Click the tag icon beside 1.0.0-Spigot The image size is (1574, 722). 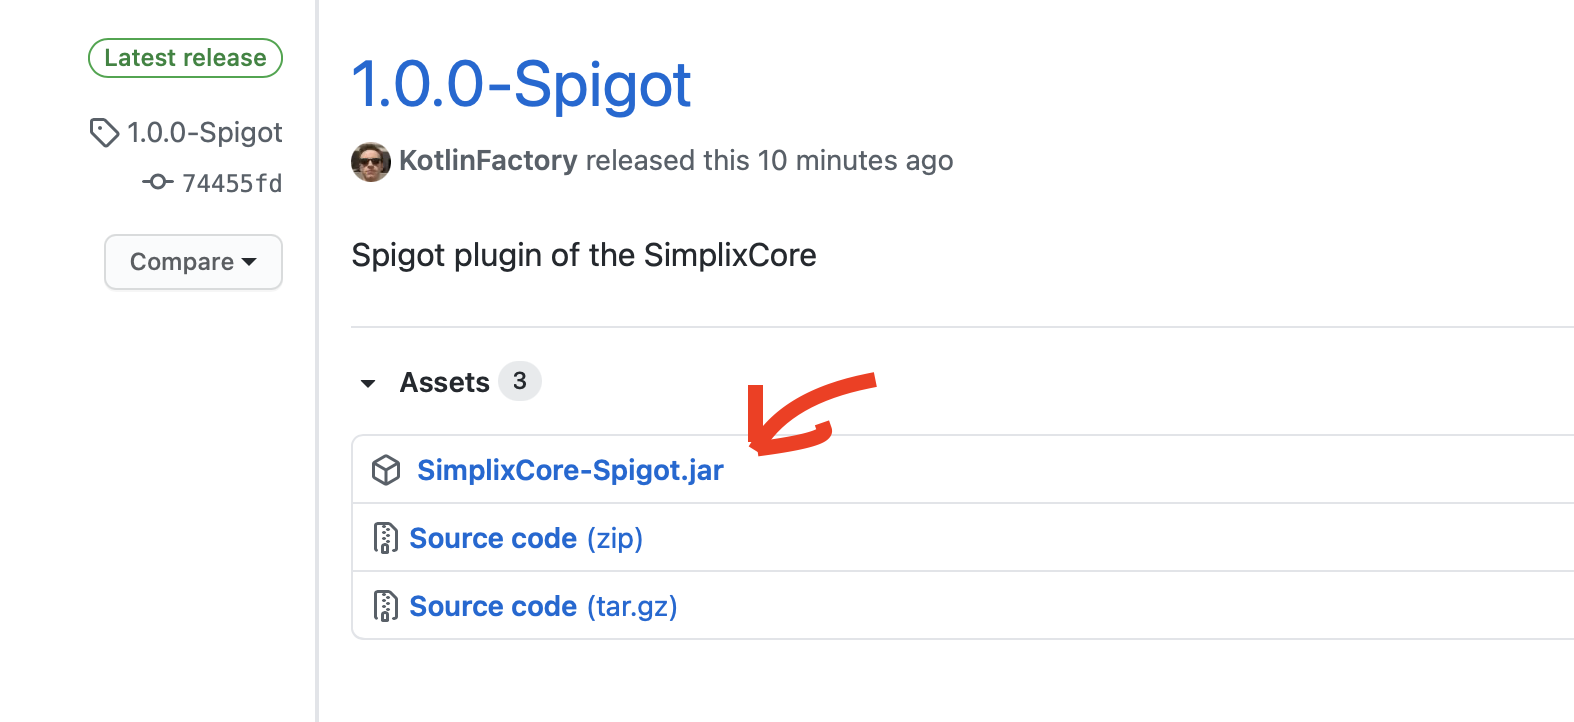[x=104, y=133]
